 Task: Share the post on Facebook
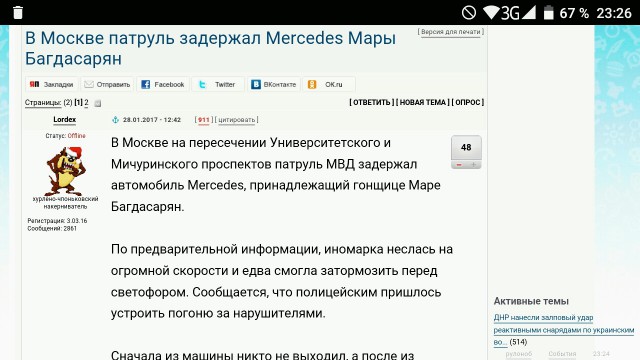(163, 84)
